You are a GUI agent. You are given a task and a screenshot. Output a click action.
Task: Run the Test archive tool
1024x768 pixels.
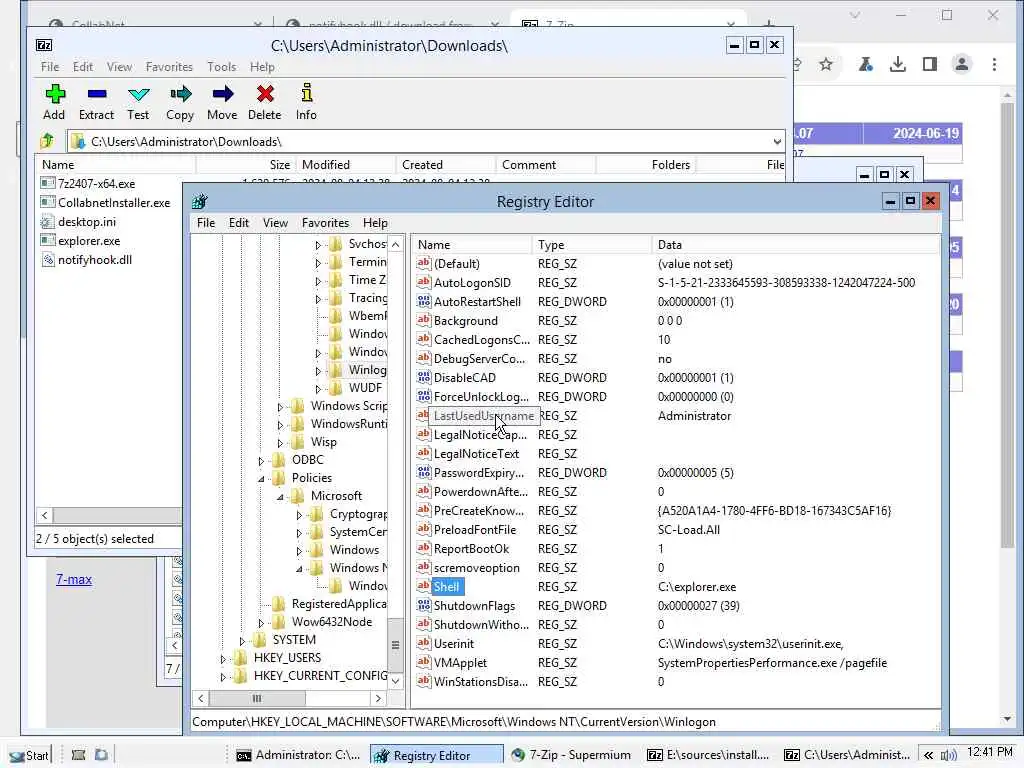[x=138, y=102]
